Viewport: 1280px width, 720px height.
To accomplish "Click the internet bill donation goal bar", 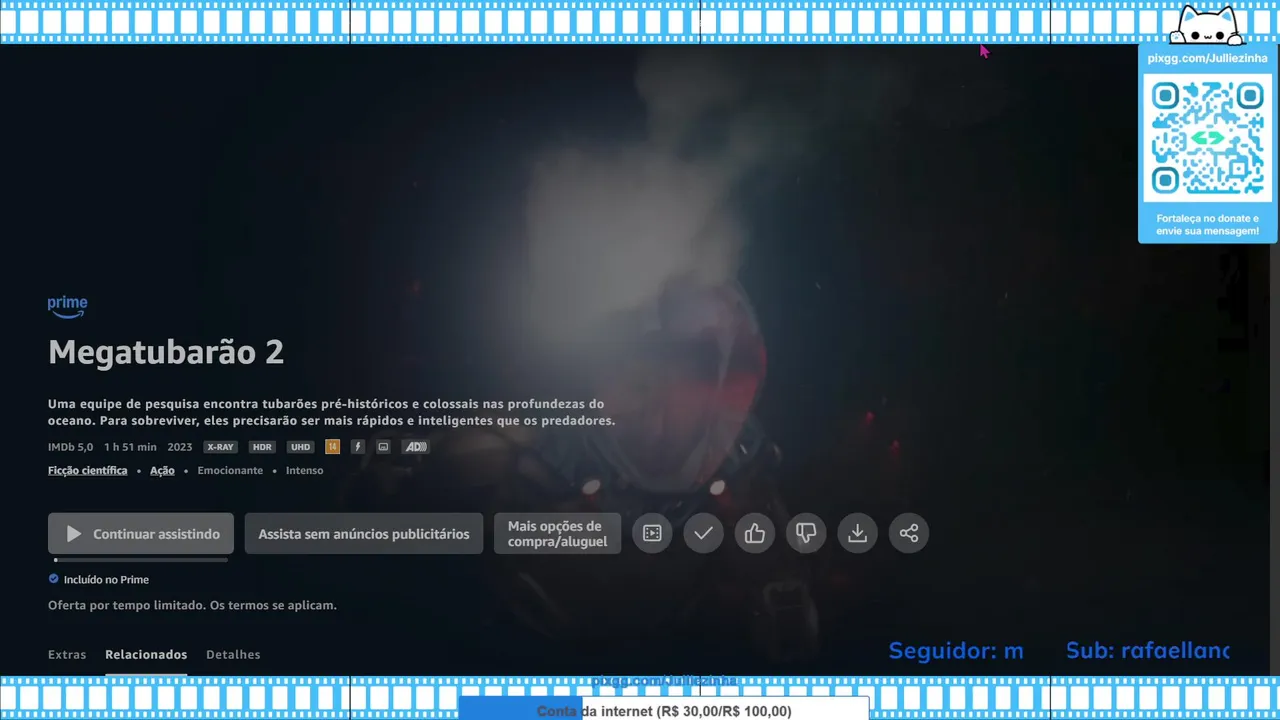I will click(664, 710).
